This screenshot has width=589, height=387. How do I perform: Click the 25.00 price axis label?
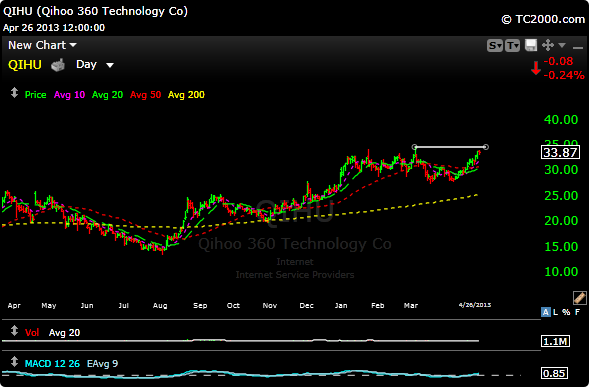(561, 195)
